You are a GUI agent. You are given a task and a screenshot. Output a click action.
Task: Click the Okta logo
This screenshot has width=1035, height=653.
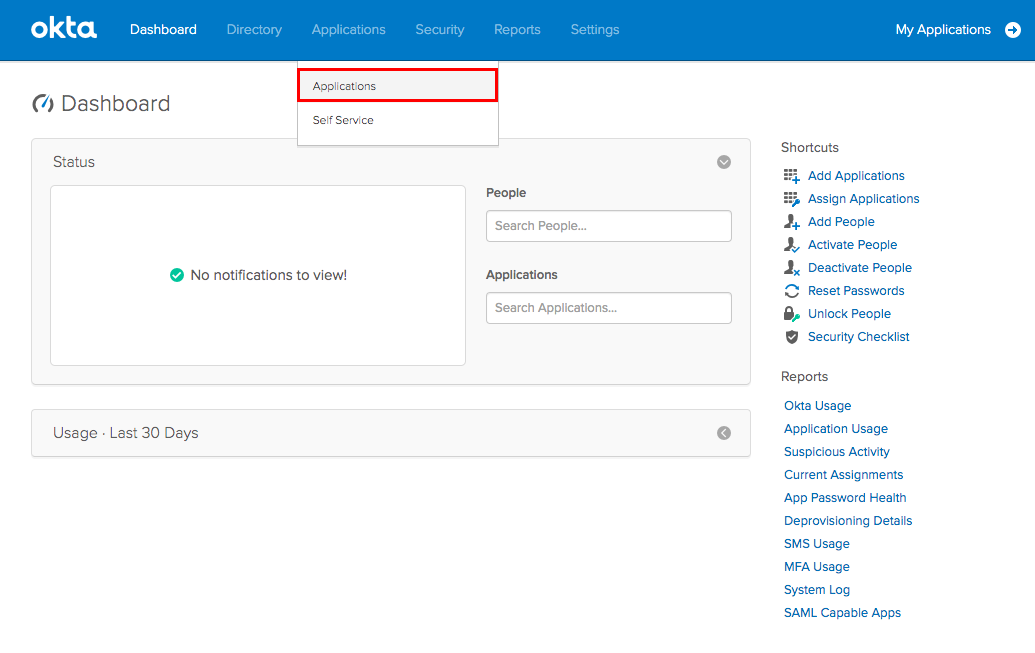(64, 29)
